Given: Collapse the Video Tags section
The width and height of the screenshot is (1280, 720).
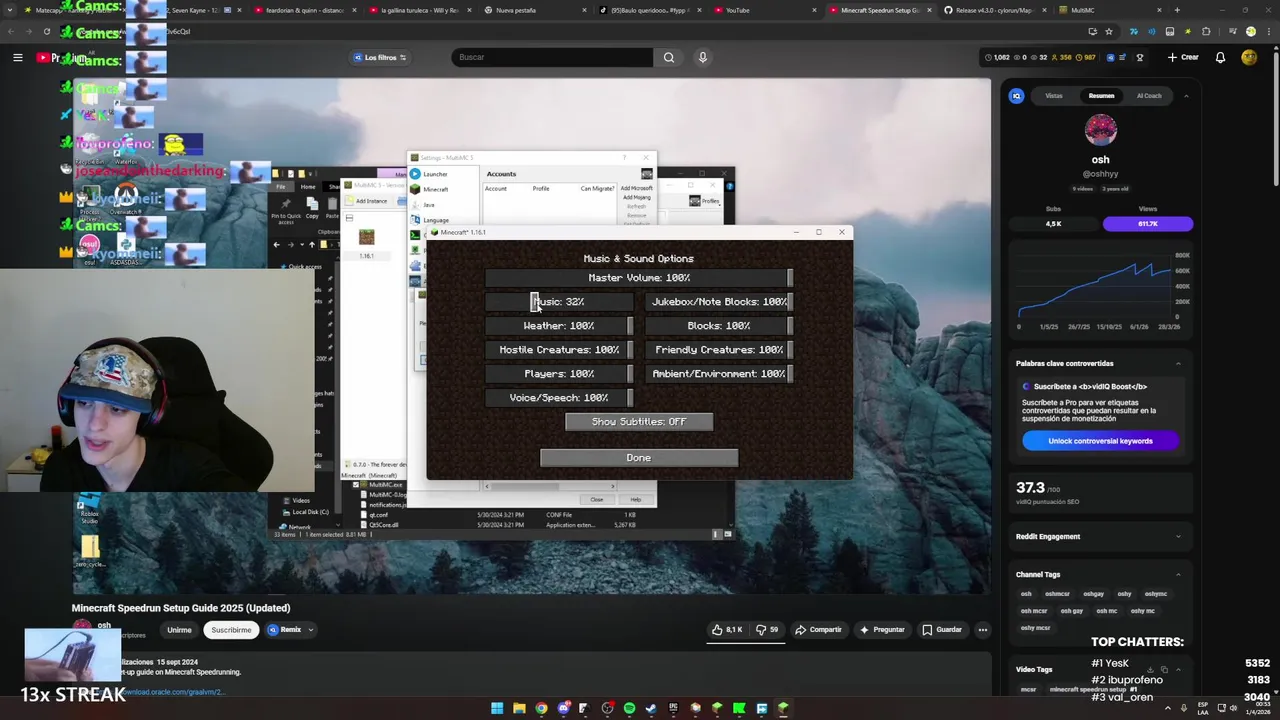Looking at the screenshot, I should point(1178,669).
